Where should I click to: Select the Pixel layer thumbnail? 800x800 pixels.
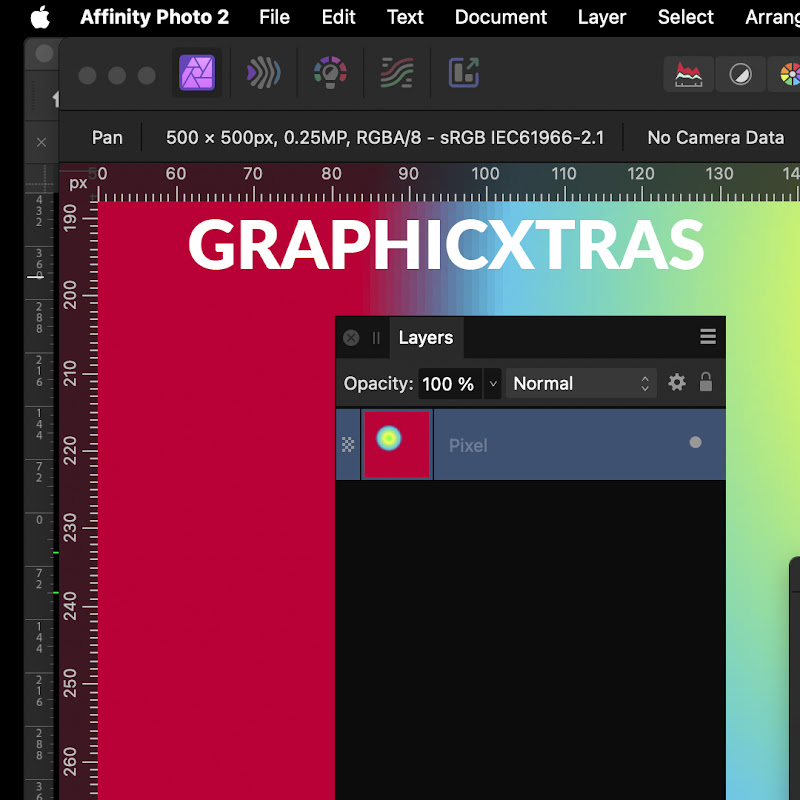397,444
